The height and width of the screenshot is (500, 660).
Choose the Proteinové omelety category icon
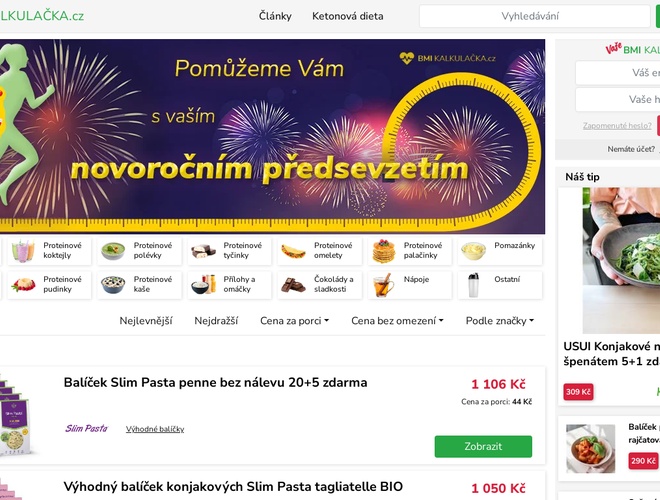click(x=293, y=252)
